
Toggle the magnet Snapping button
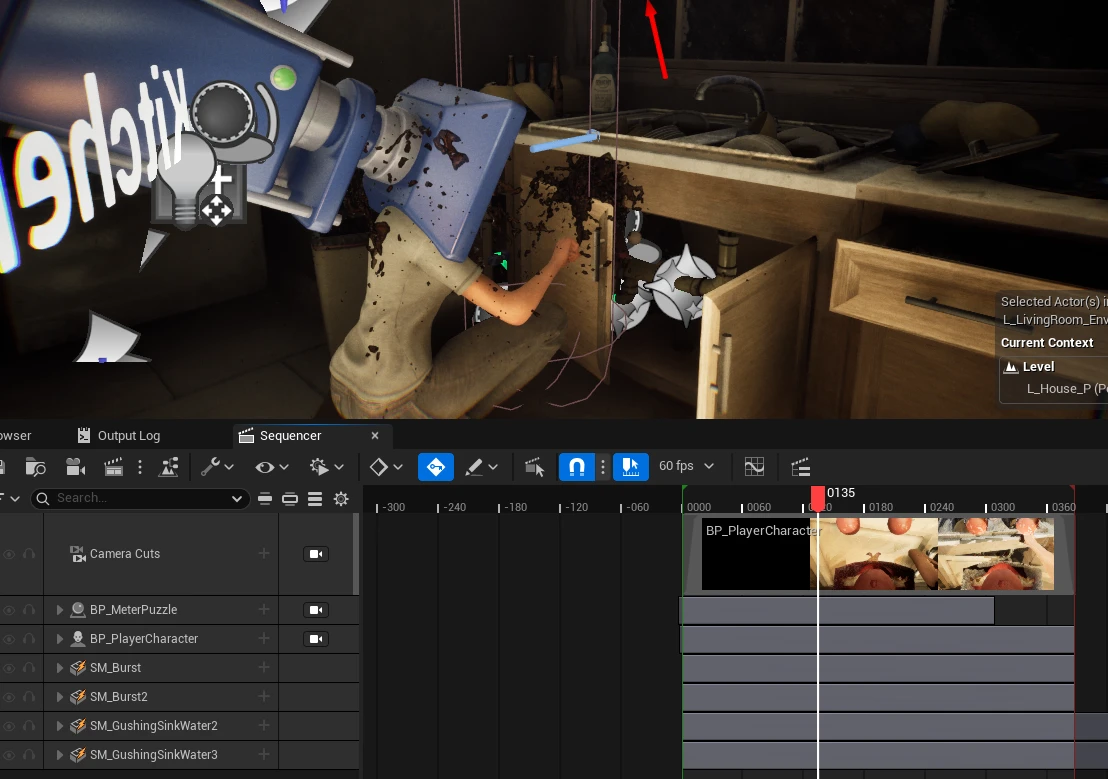click(x=577, y=467)
